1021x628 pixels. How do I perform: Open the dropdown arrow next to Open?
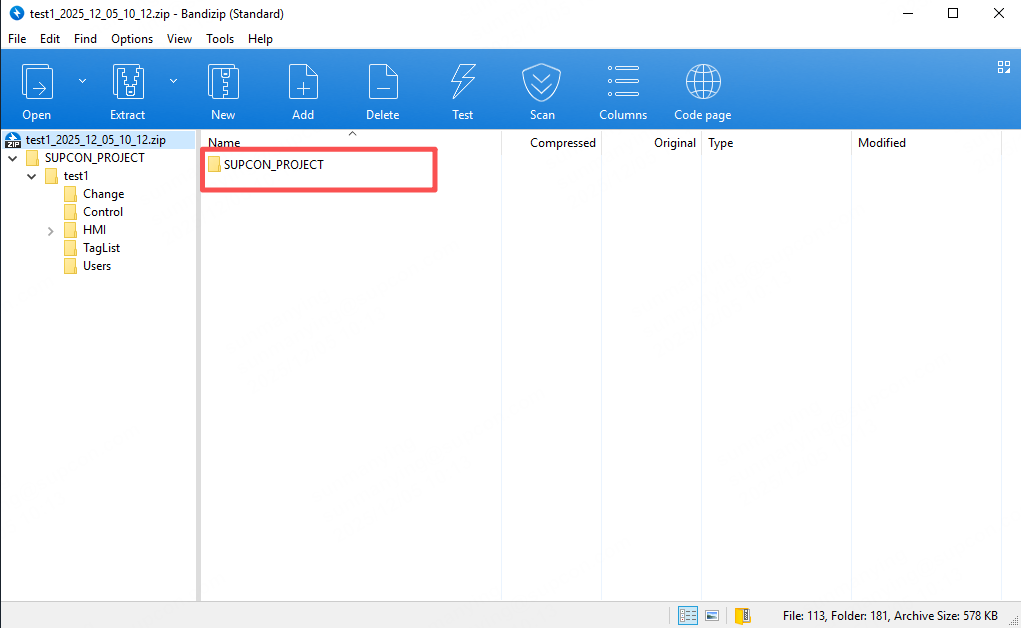[82, 81]
